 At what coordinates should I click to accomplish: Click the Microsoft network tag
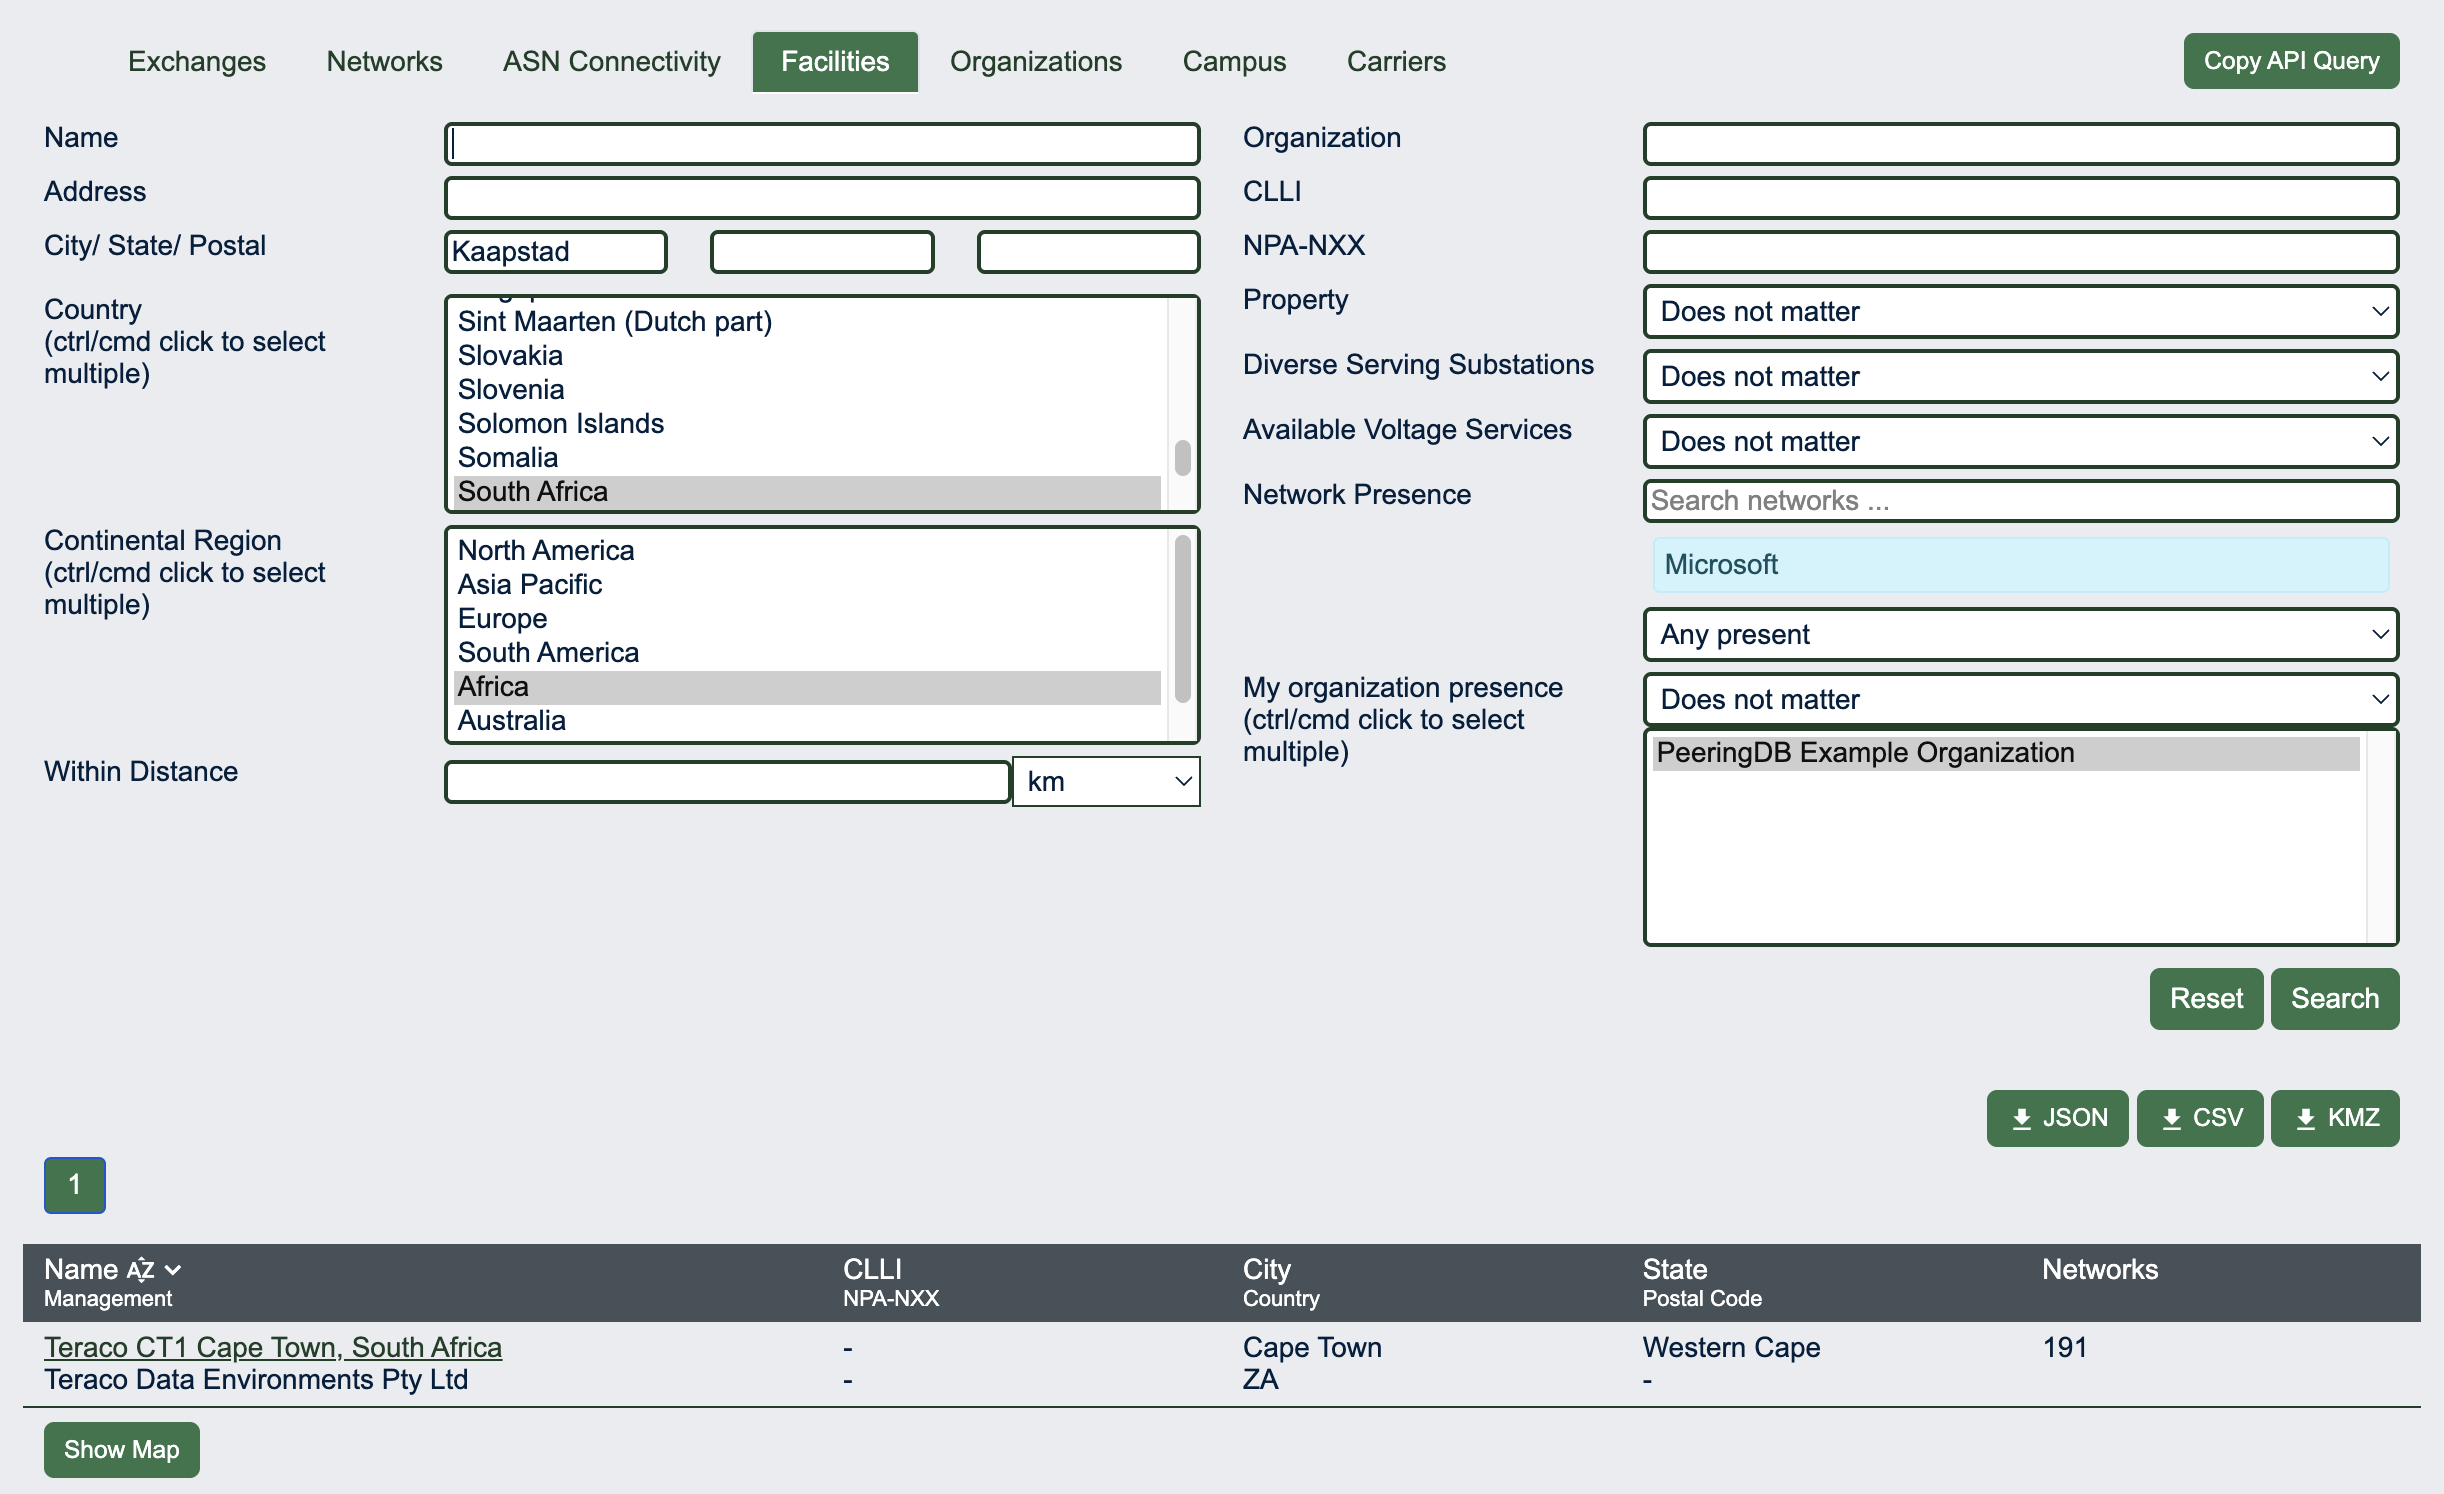tap(2021, 565)
